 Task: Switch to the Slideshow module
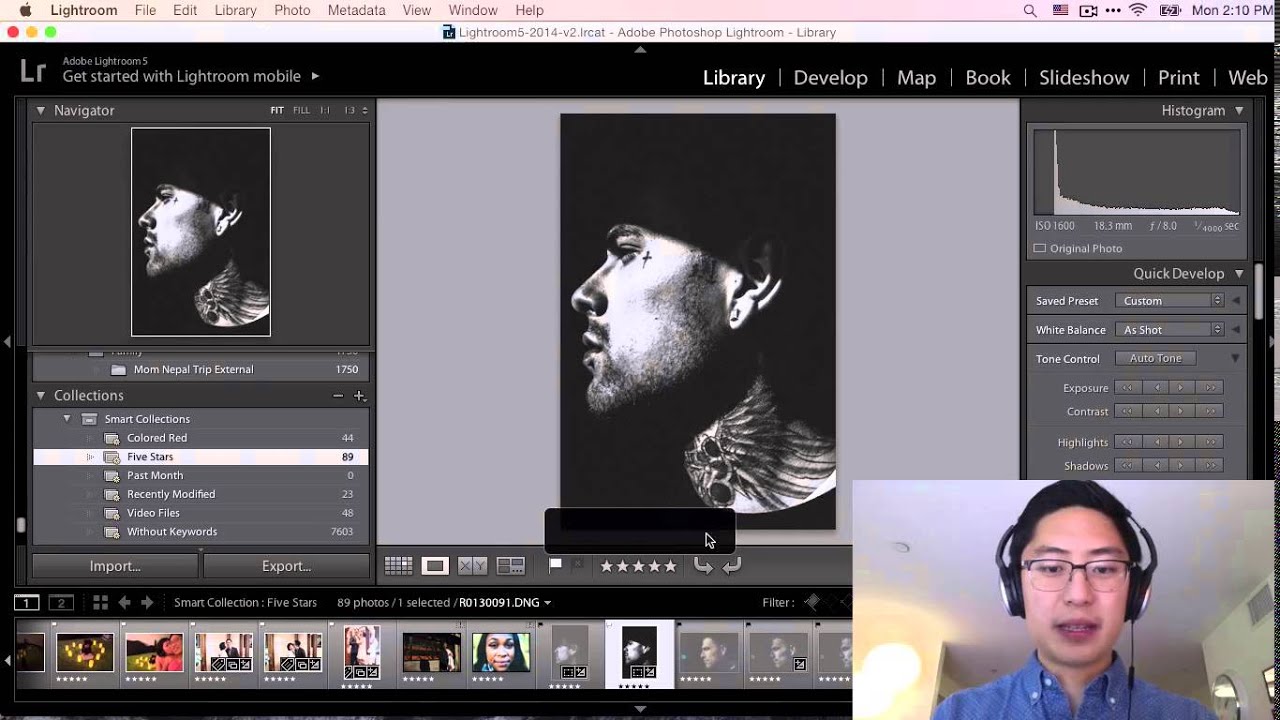tap(1084, 78)
